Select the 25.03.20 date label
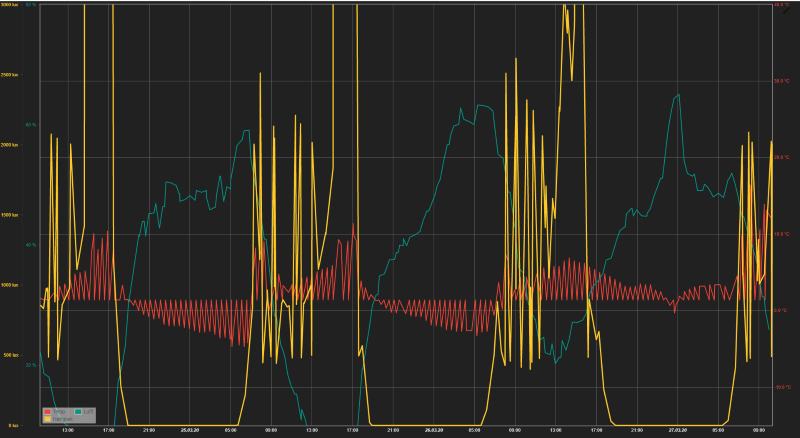Viewport: 800px width, 438px height. tap(189, 430)
